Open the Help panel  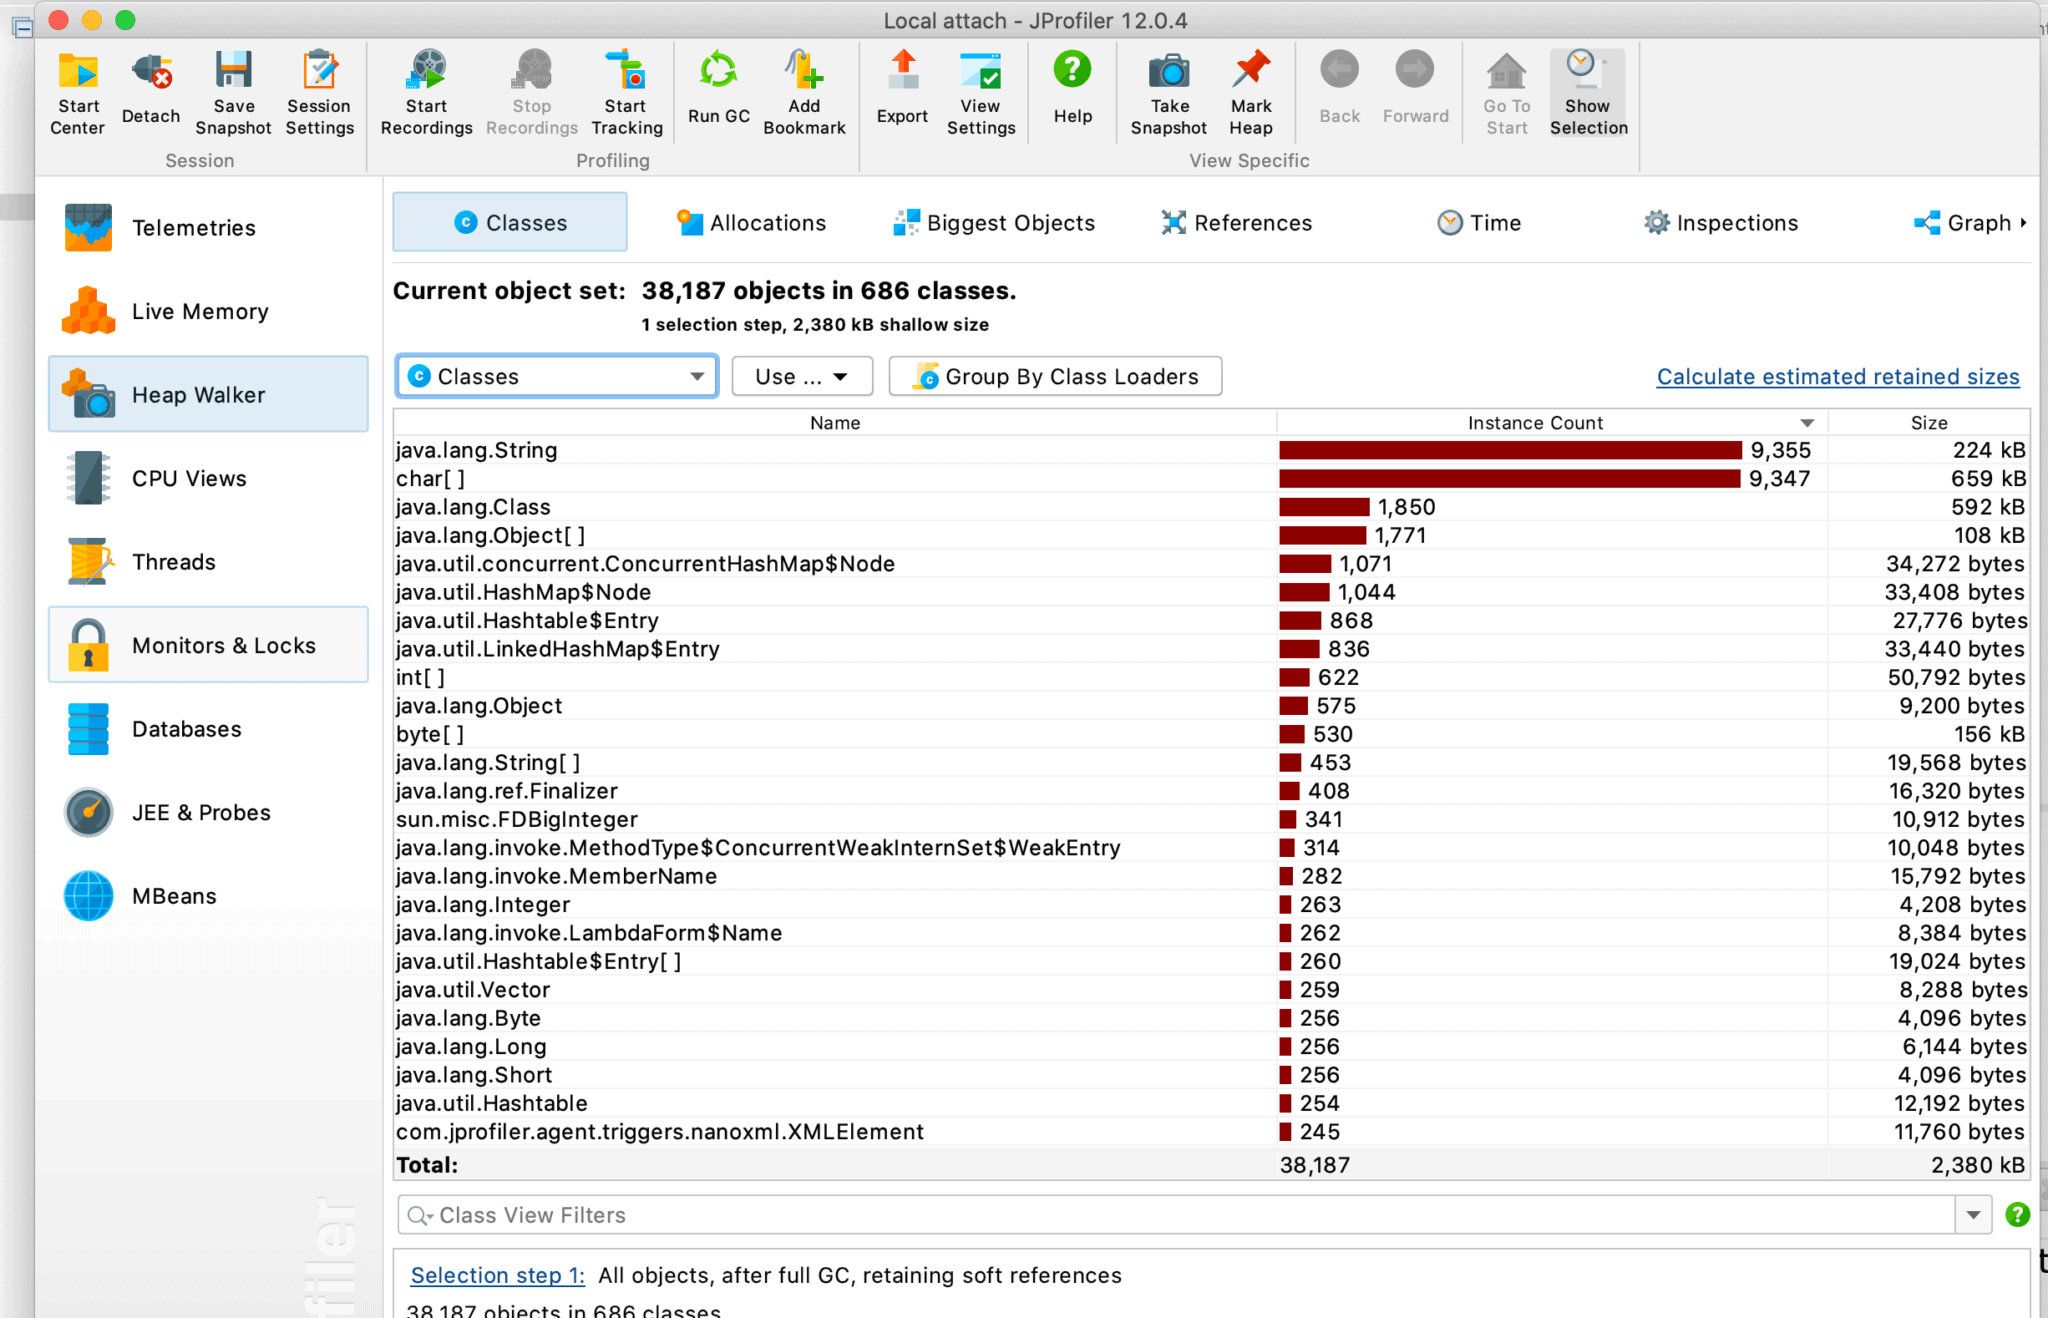(1071, 90)
